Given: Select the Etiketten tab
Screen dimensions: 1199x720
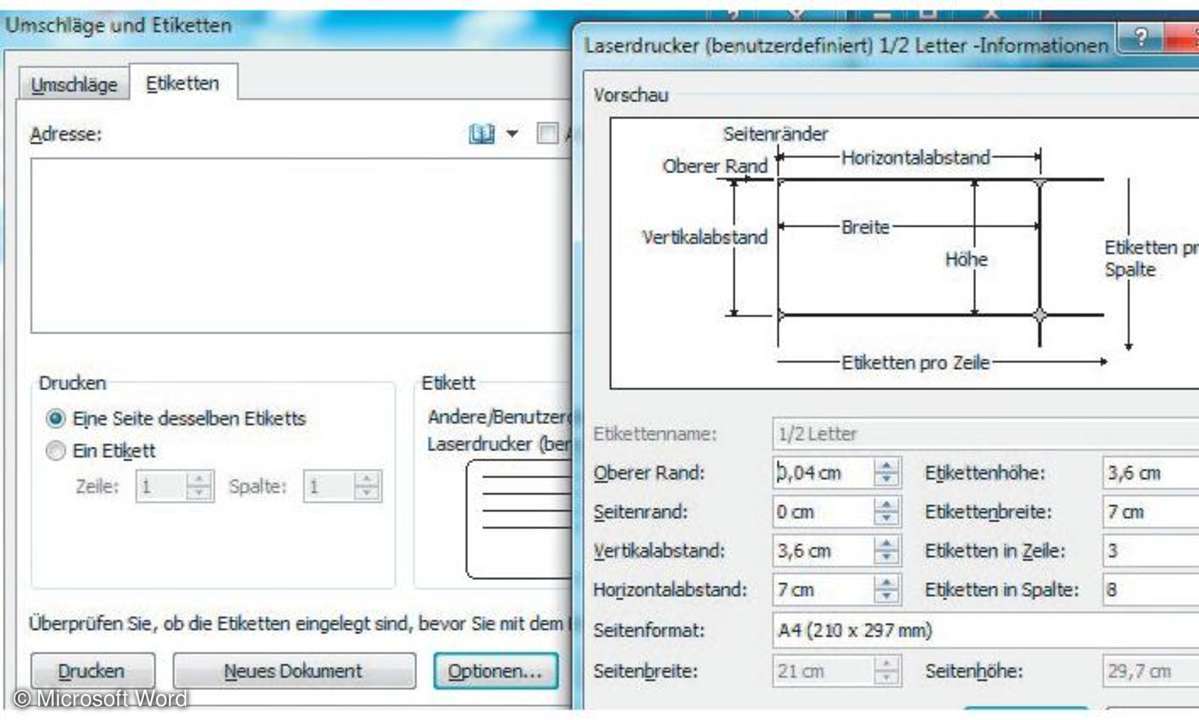Looking at the screenshot, I should click(183, 83).
